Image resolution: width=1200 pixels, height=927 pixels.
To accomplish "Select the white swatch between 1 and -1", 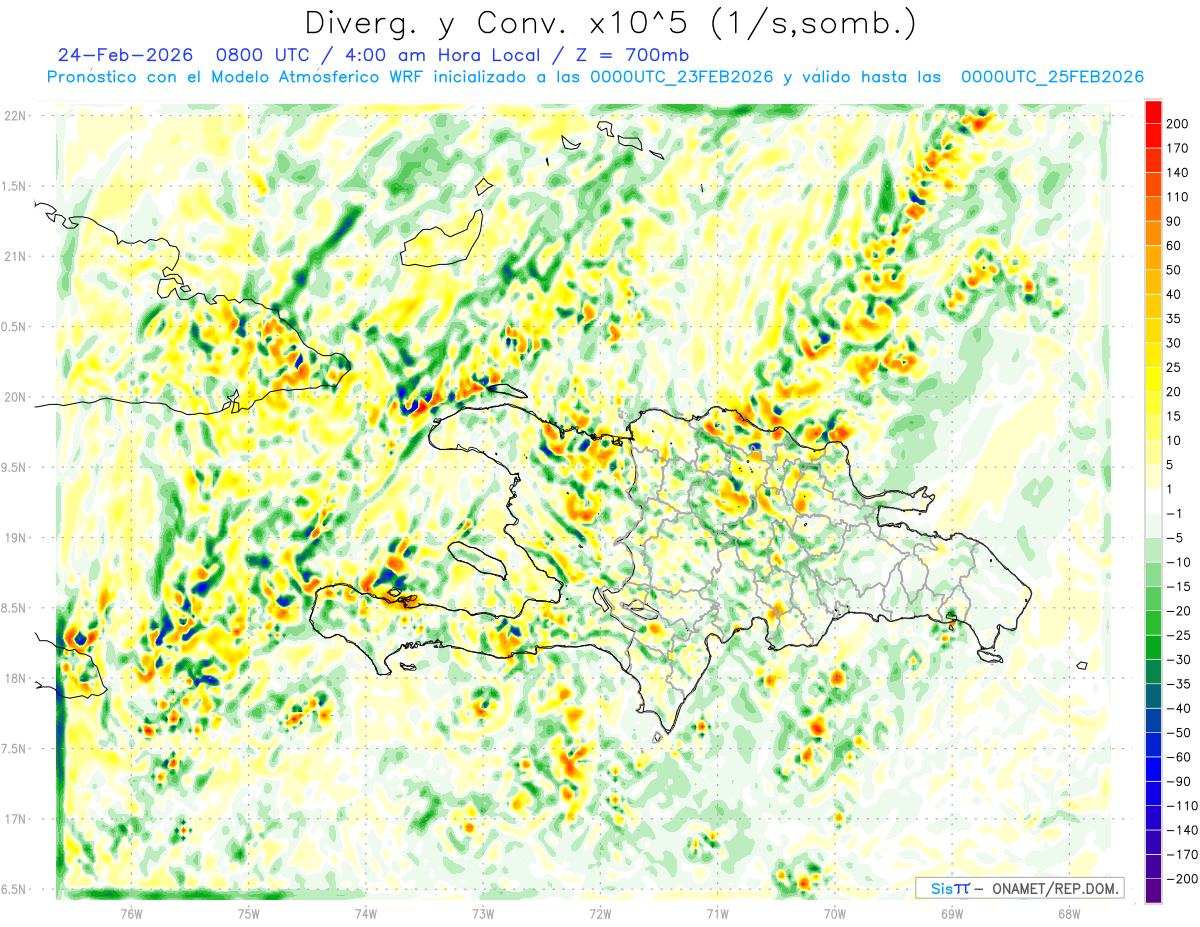I will pyautogui.click(x=1153, y=501).
